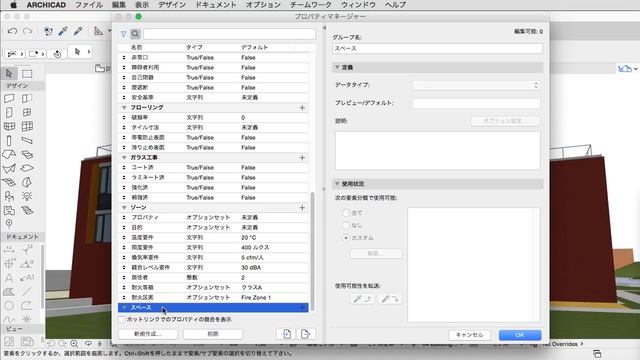Open the Apple menu
Image resolution: width=640 pixels, height=360 pixels.
13,5
